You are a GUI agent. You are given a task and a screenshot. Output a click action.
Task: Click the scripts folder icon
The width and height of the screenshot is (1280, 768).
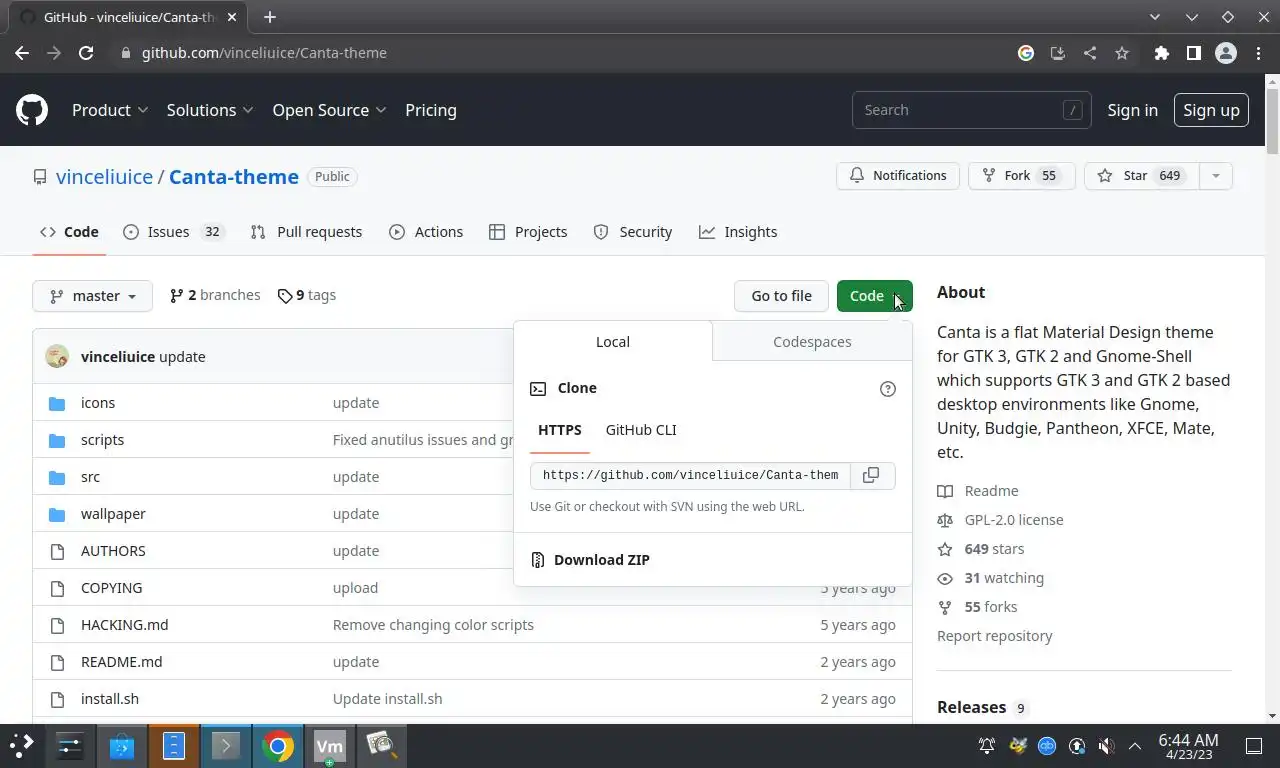click(x=57, y=440)
